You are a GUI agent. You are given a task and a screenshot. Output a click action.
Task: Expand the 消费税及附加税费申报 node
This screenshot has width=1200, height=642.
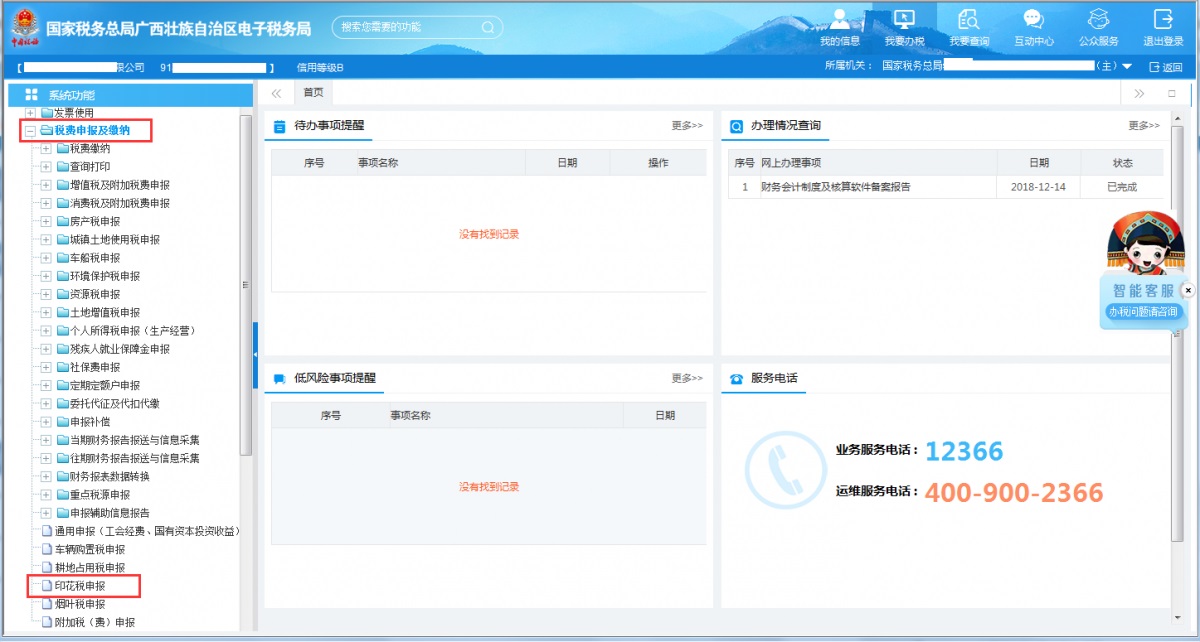tap(46, 203)
